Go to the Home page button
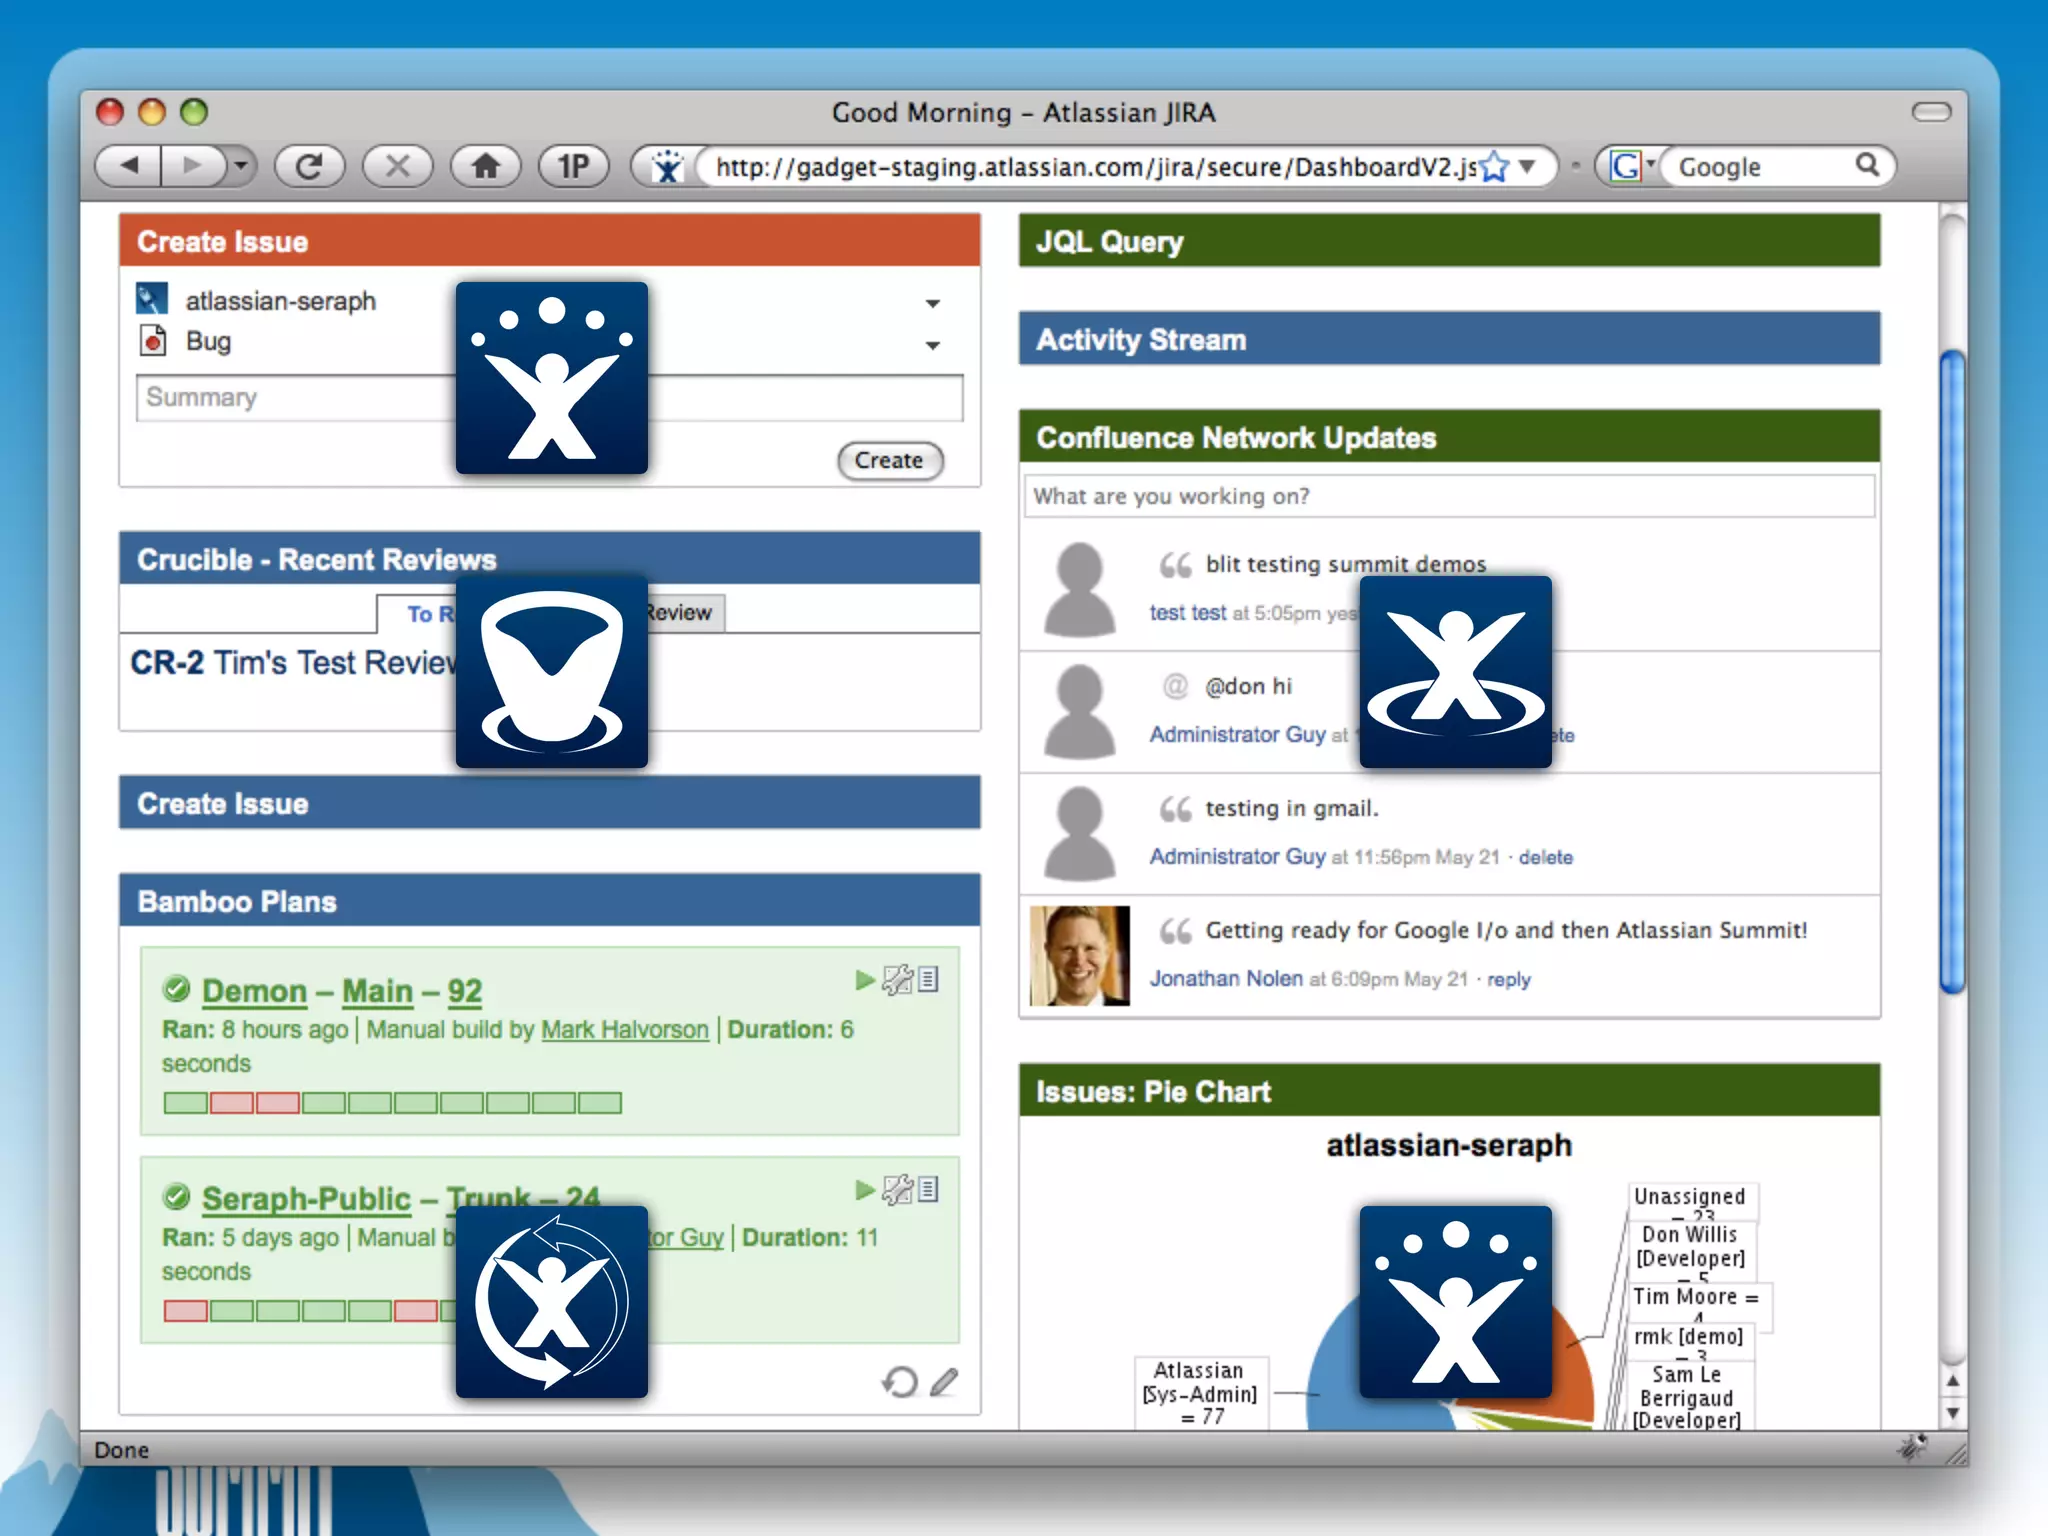 486,166
